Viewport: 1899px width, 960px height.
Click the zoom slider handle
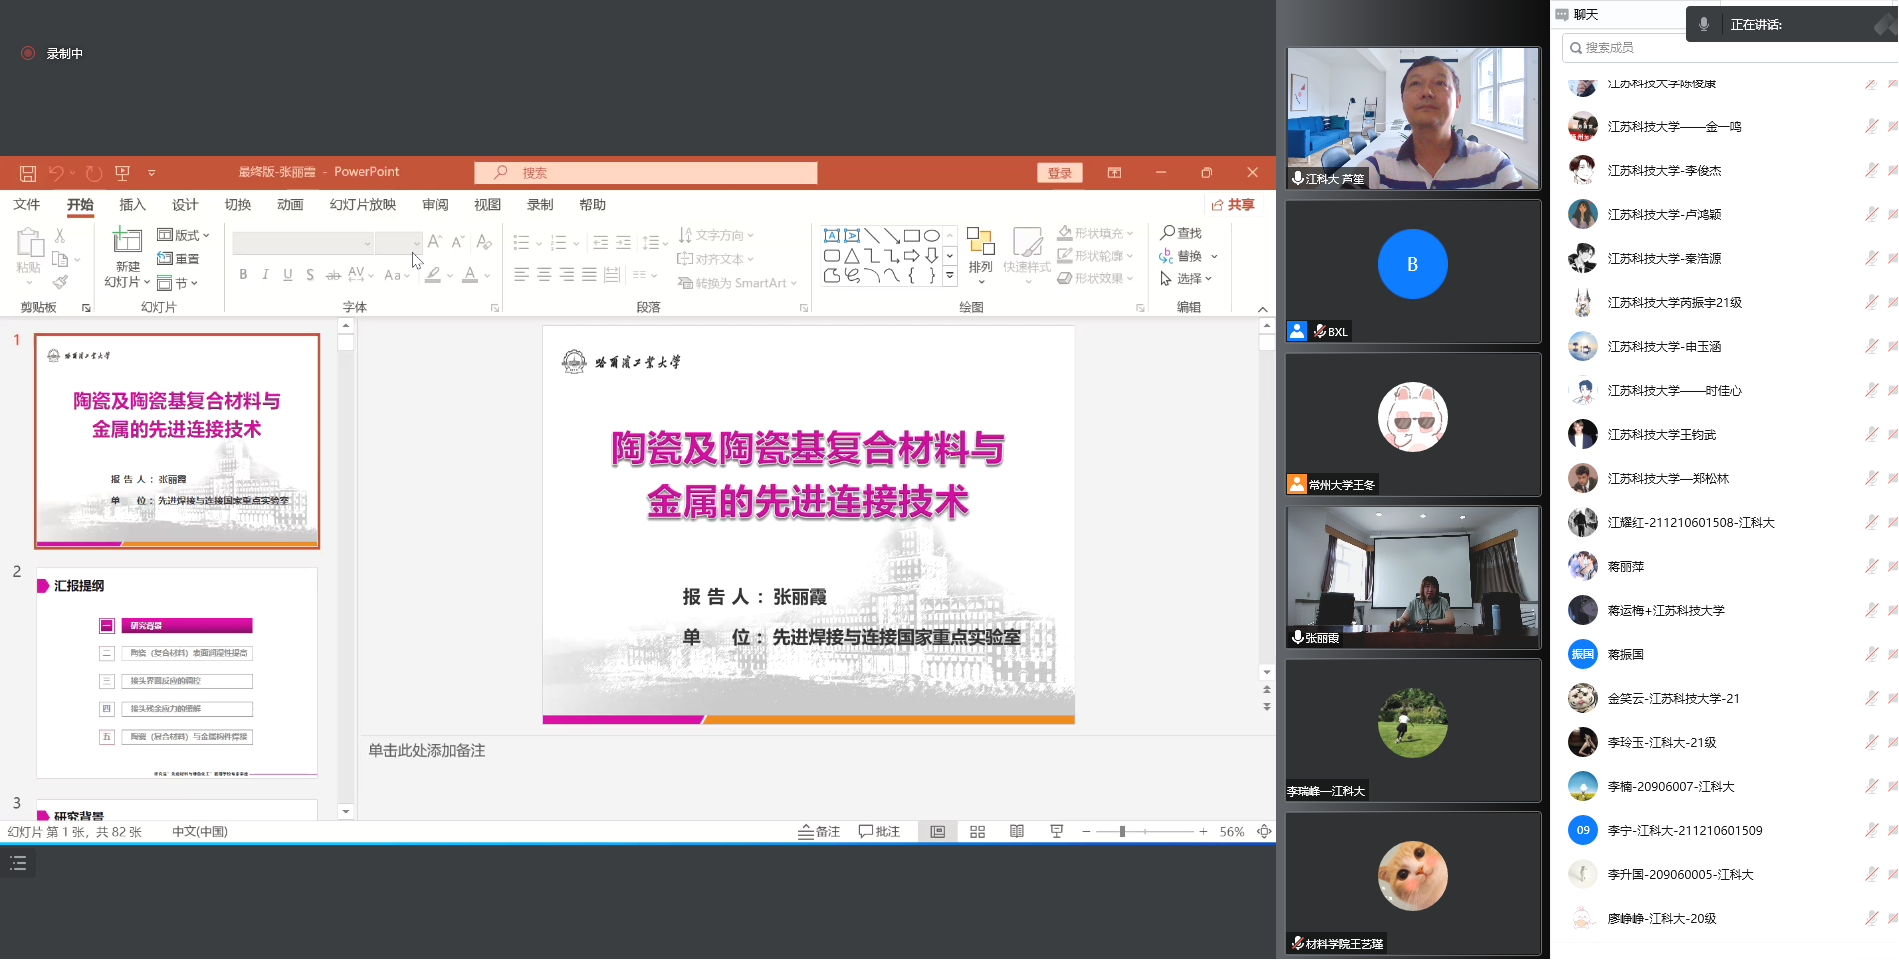point(1122,832)
